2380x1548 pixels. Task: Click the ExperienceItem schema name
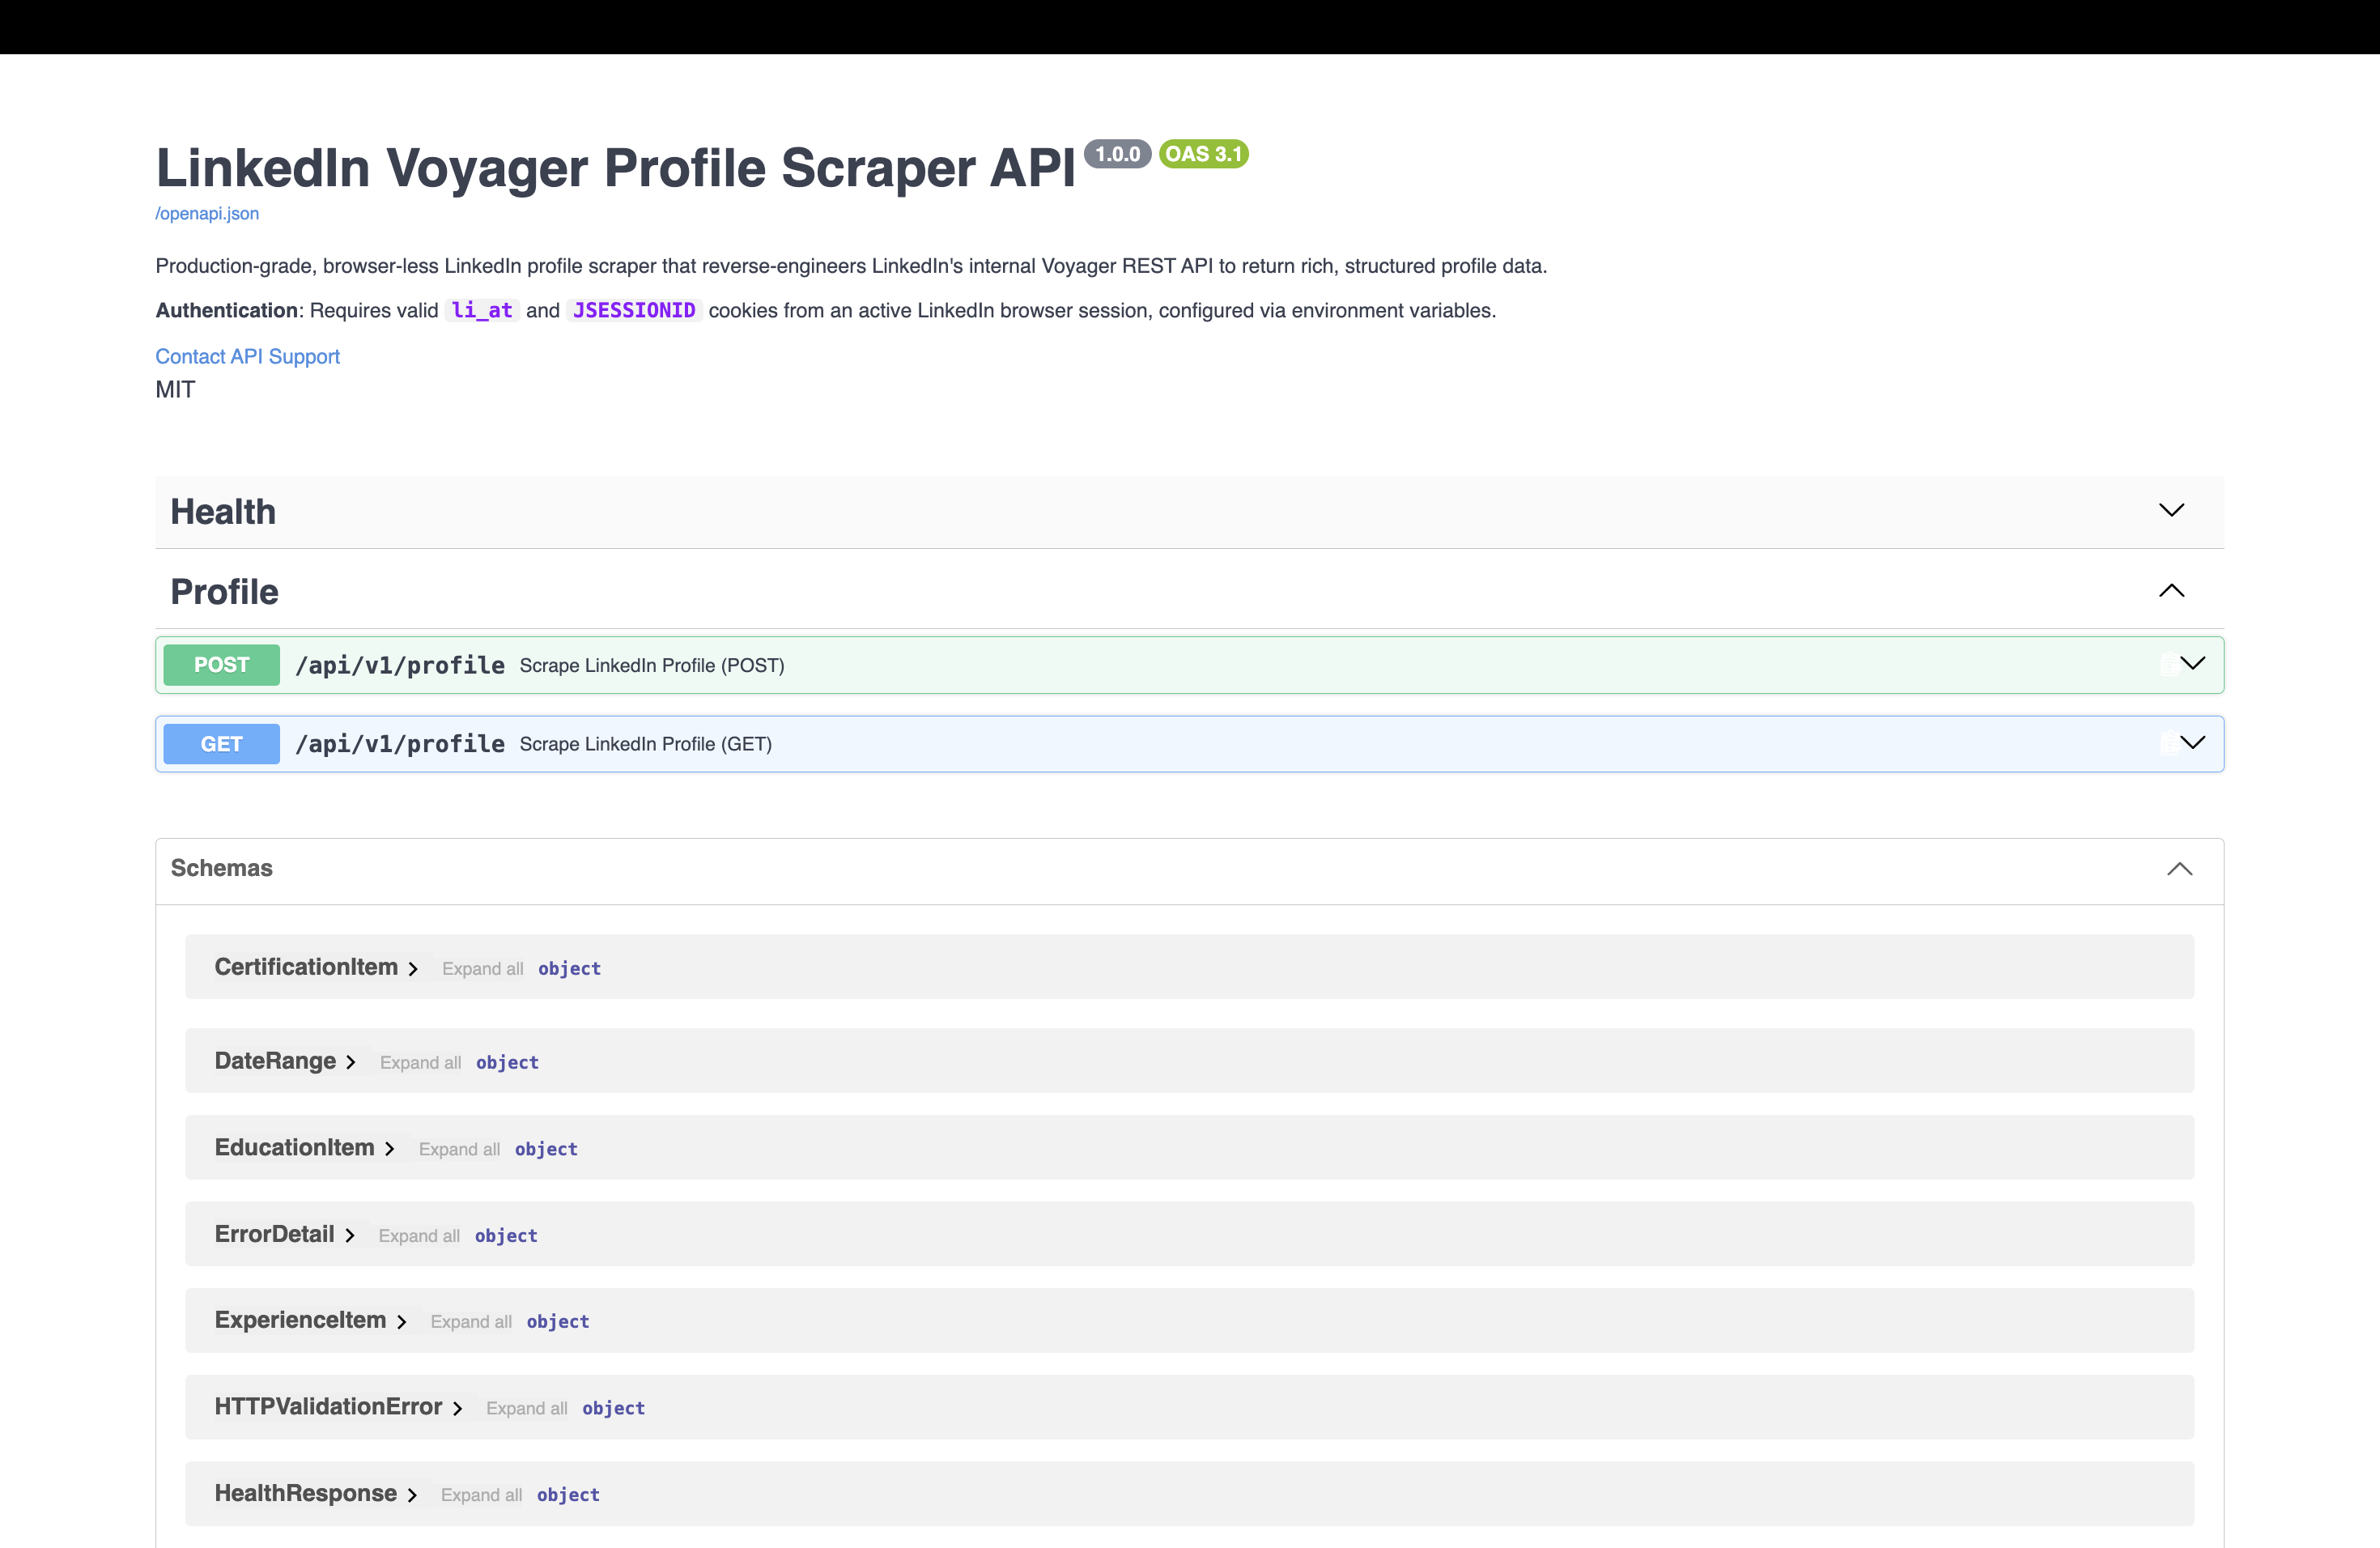coord(300,1320)
